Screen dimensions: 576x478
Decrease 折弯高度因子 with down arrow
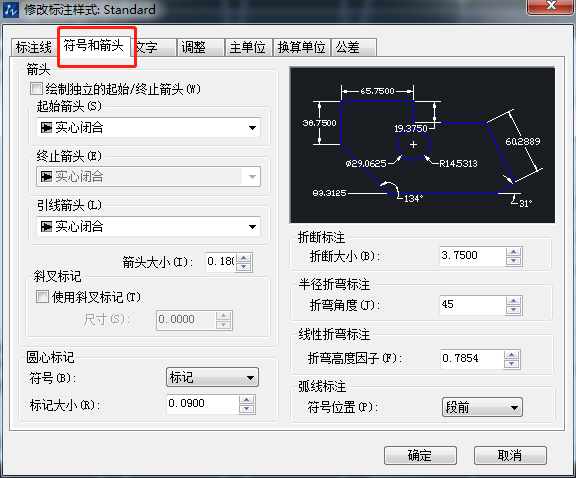[512, 364]
